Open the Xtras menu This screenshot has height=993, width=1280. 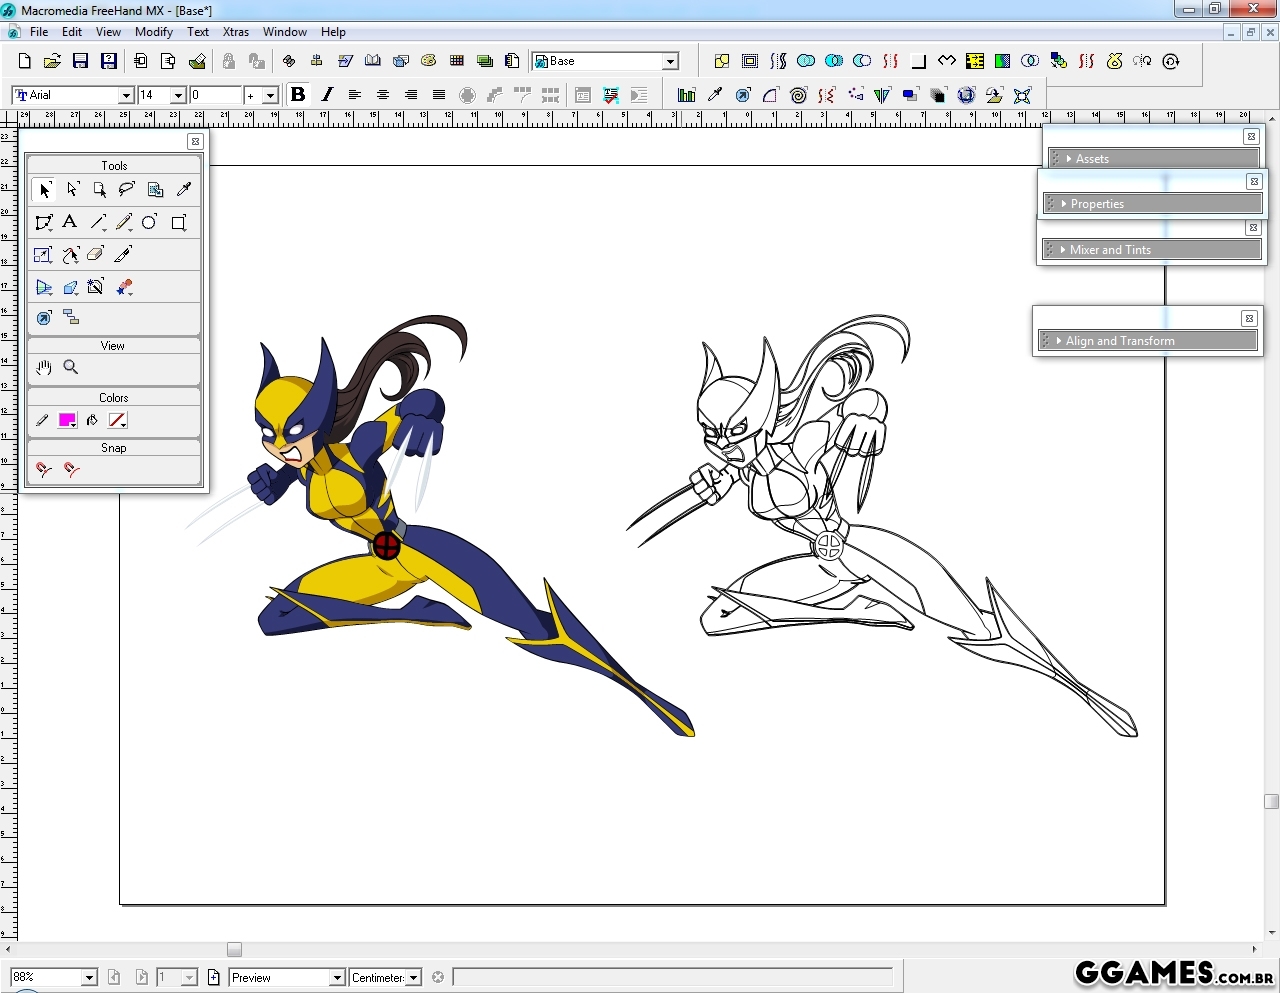coord(236,32)
